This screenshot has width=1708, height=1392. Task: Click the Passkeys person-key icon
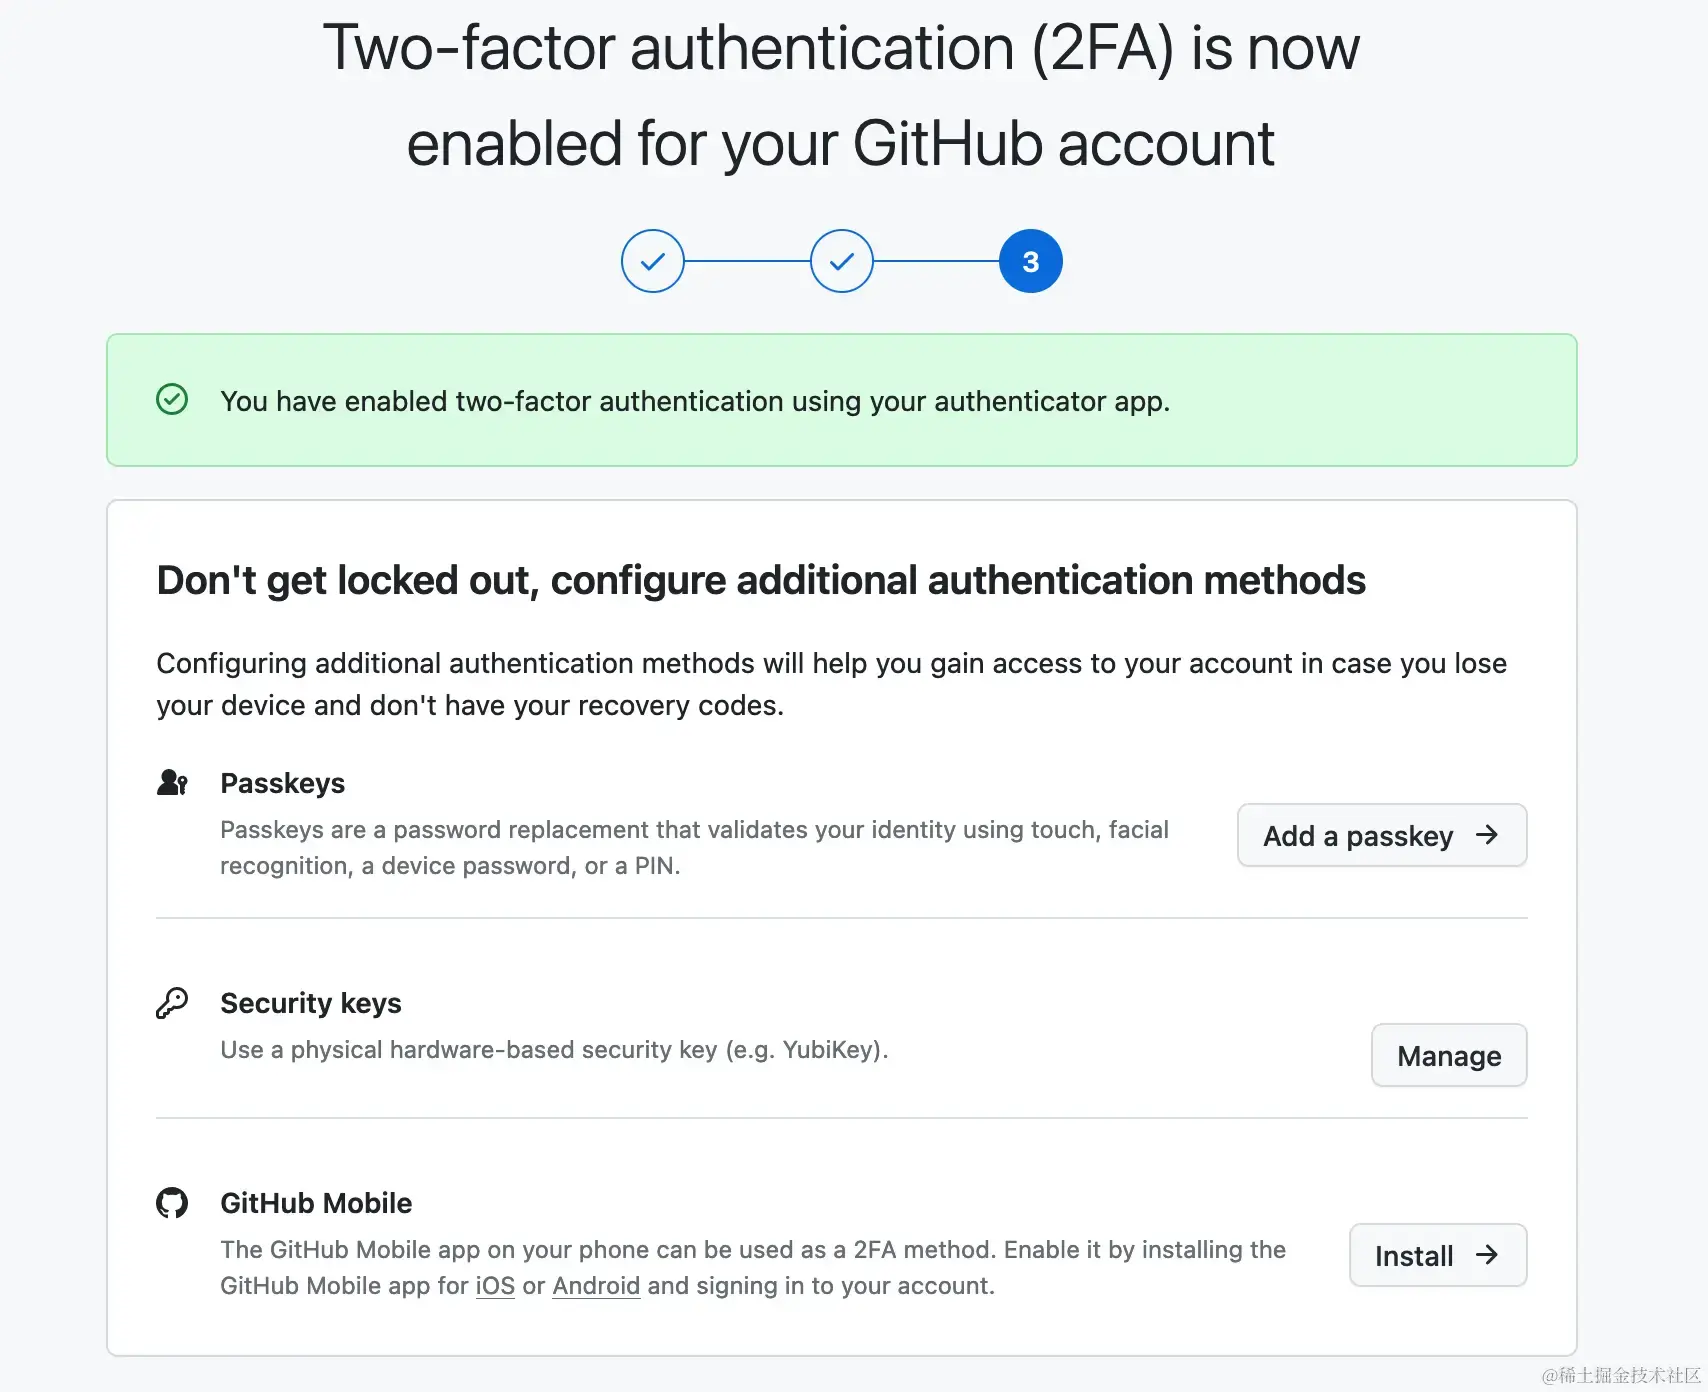point(172,782)
